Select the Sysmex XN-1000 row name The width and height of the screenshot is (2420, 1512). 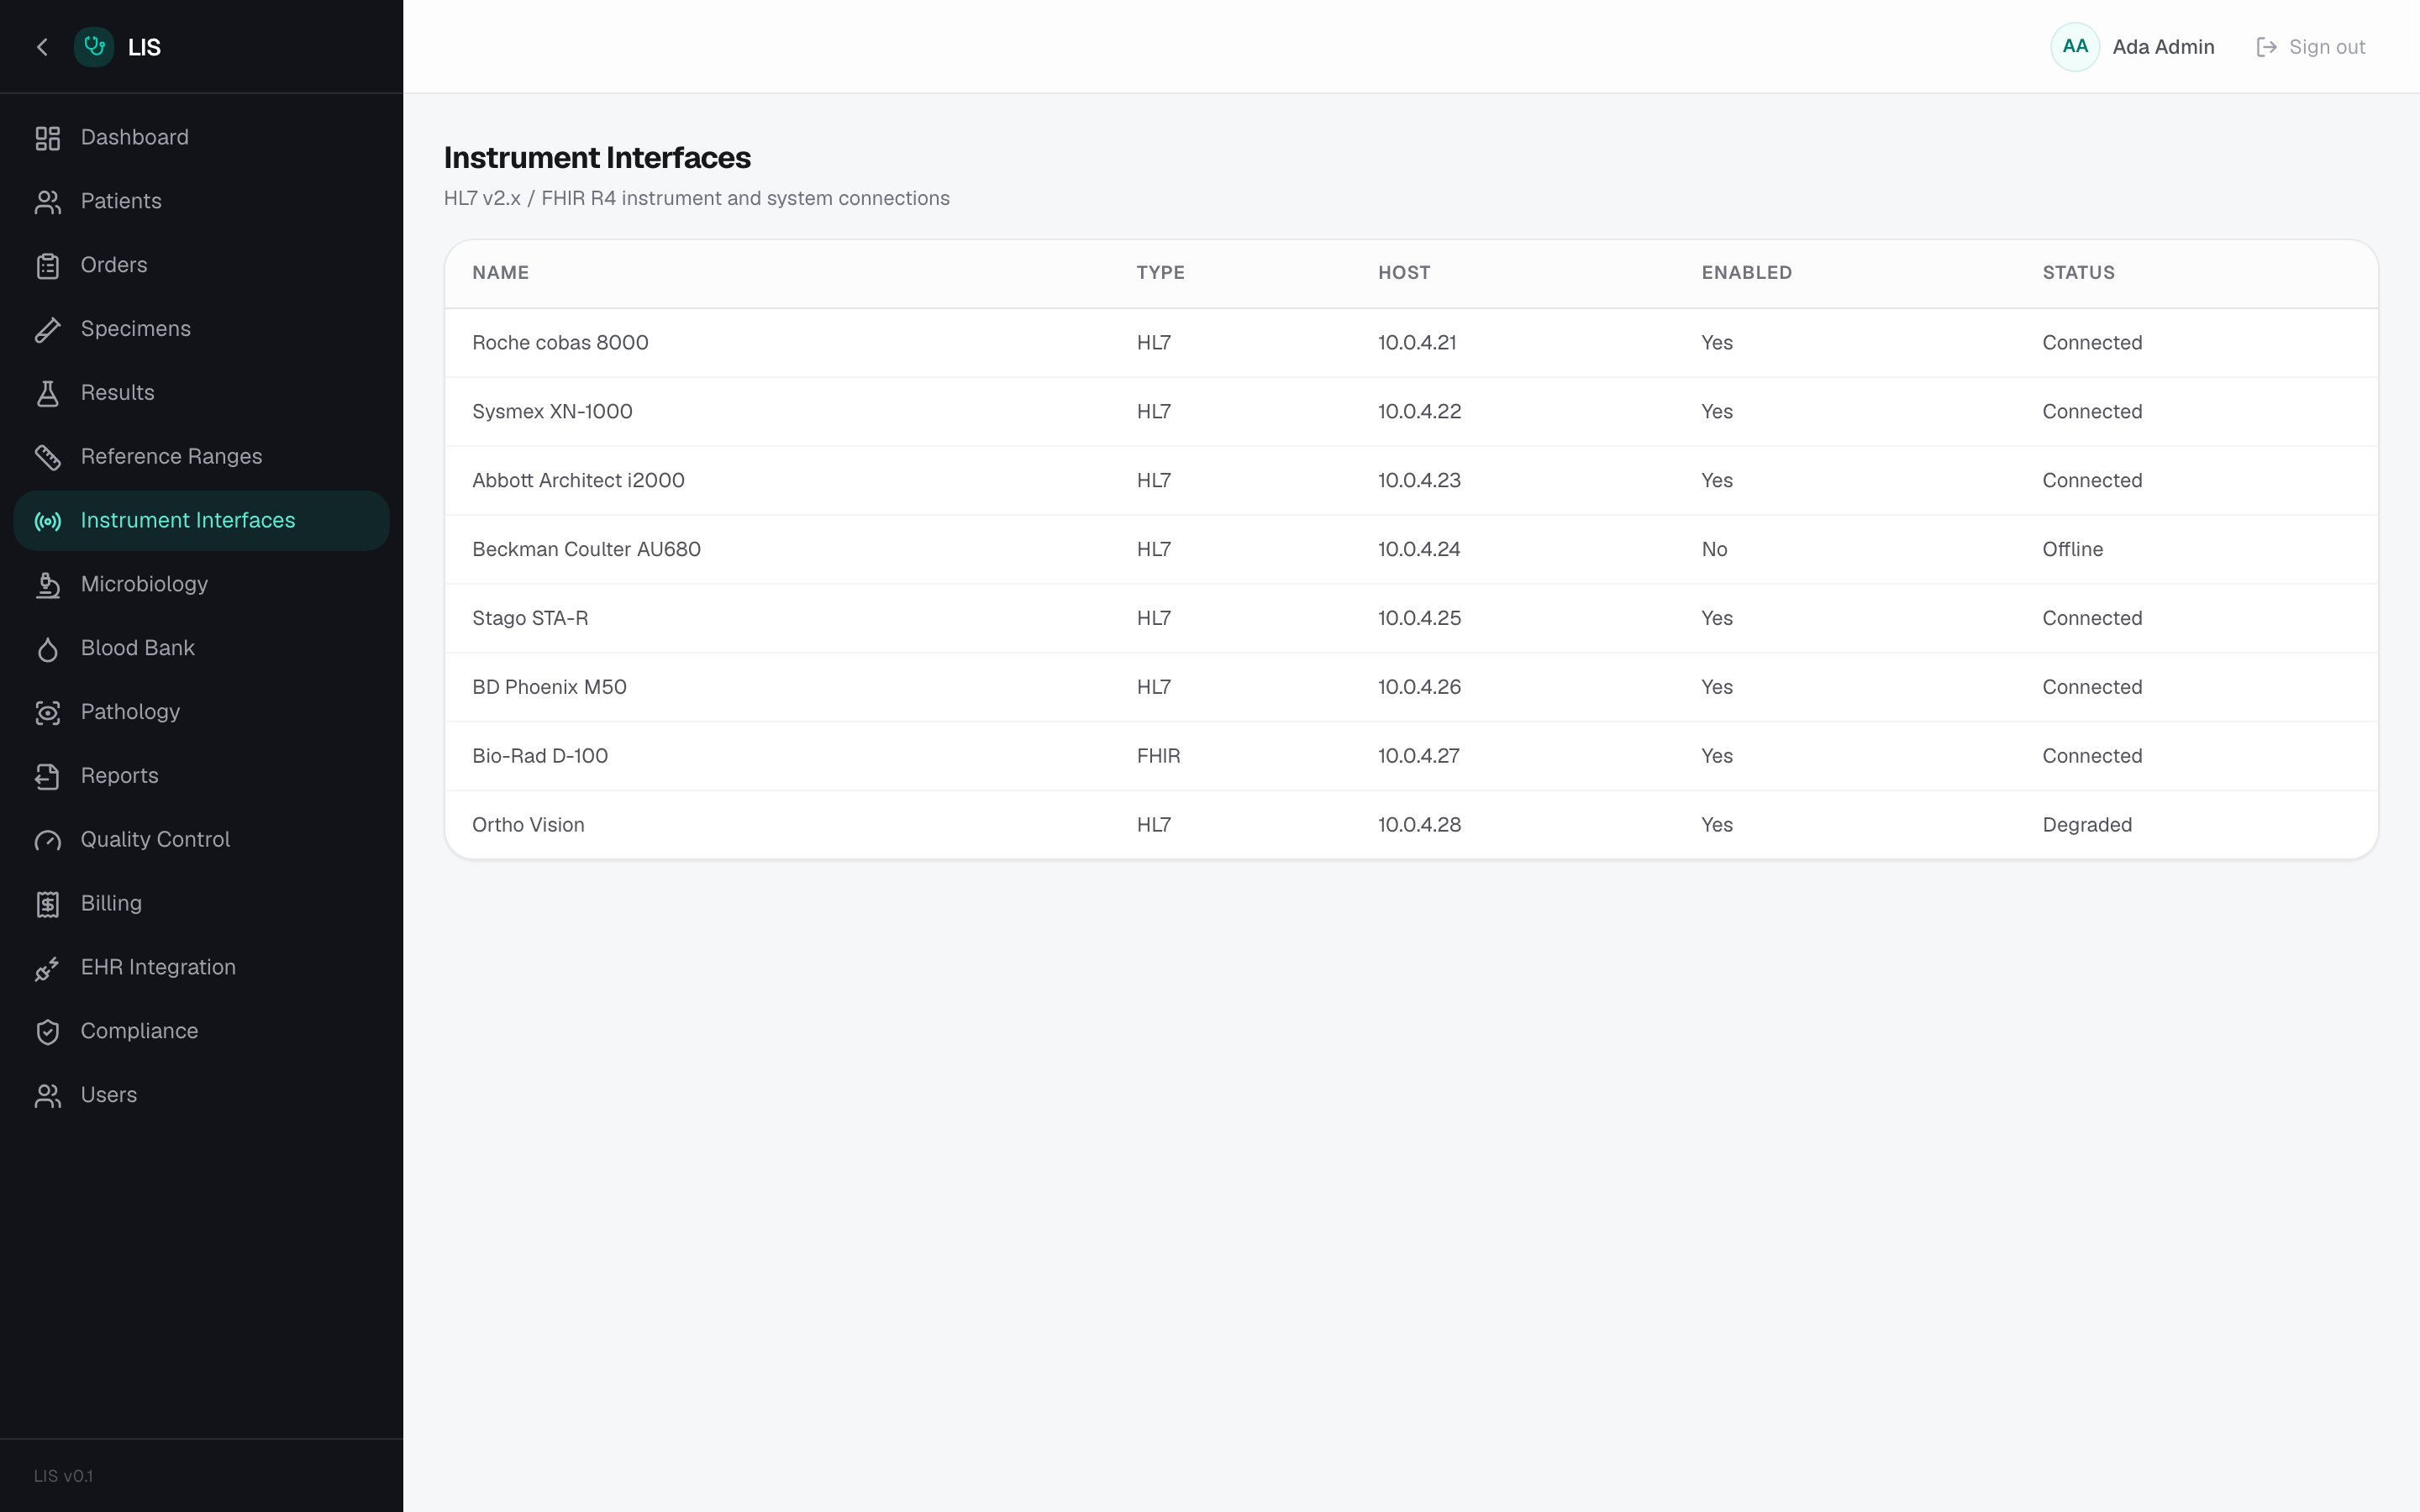coord(552,412)
